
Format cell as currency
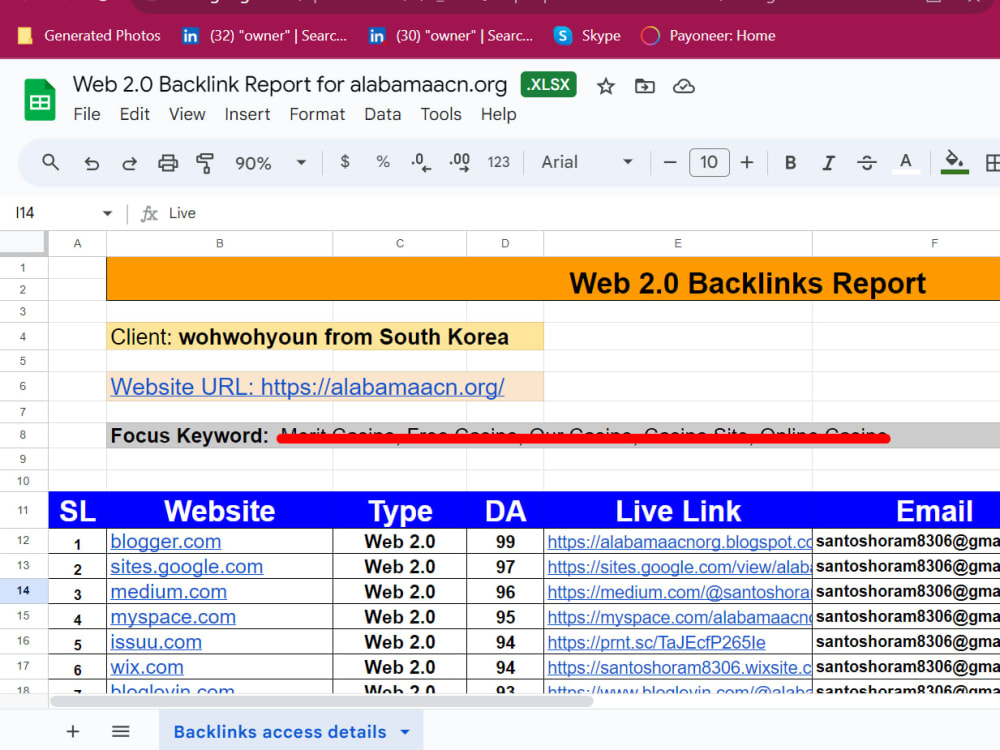click(344, 162)
